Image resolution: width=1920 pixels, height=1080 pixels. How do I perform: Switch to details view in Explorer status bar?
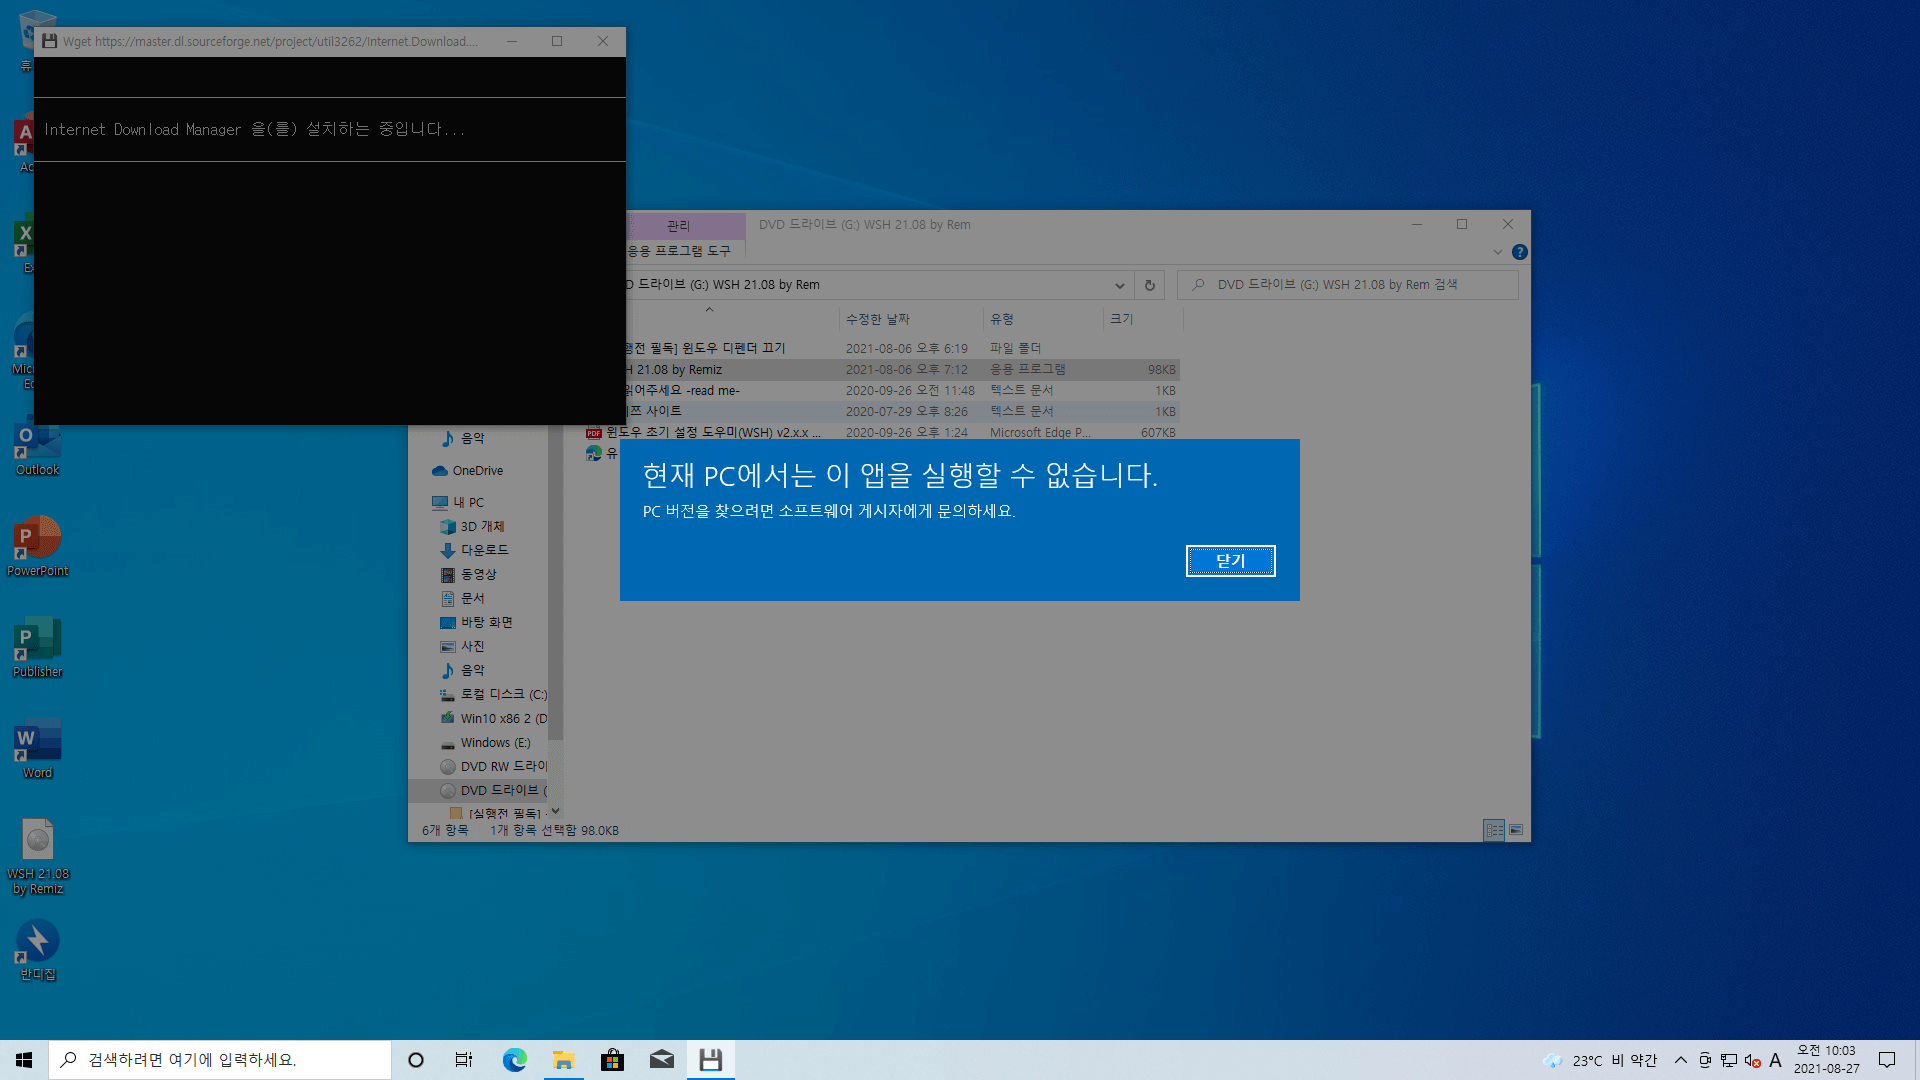tap(1494, 830)
